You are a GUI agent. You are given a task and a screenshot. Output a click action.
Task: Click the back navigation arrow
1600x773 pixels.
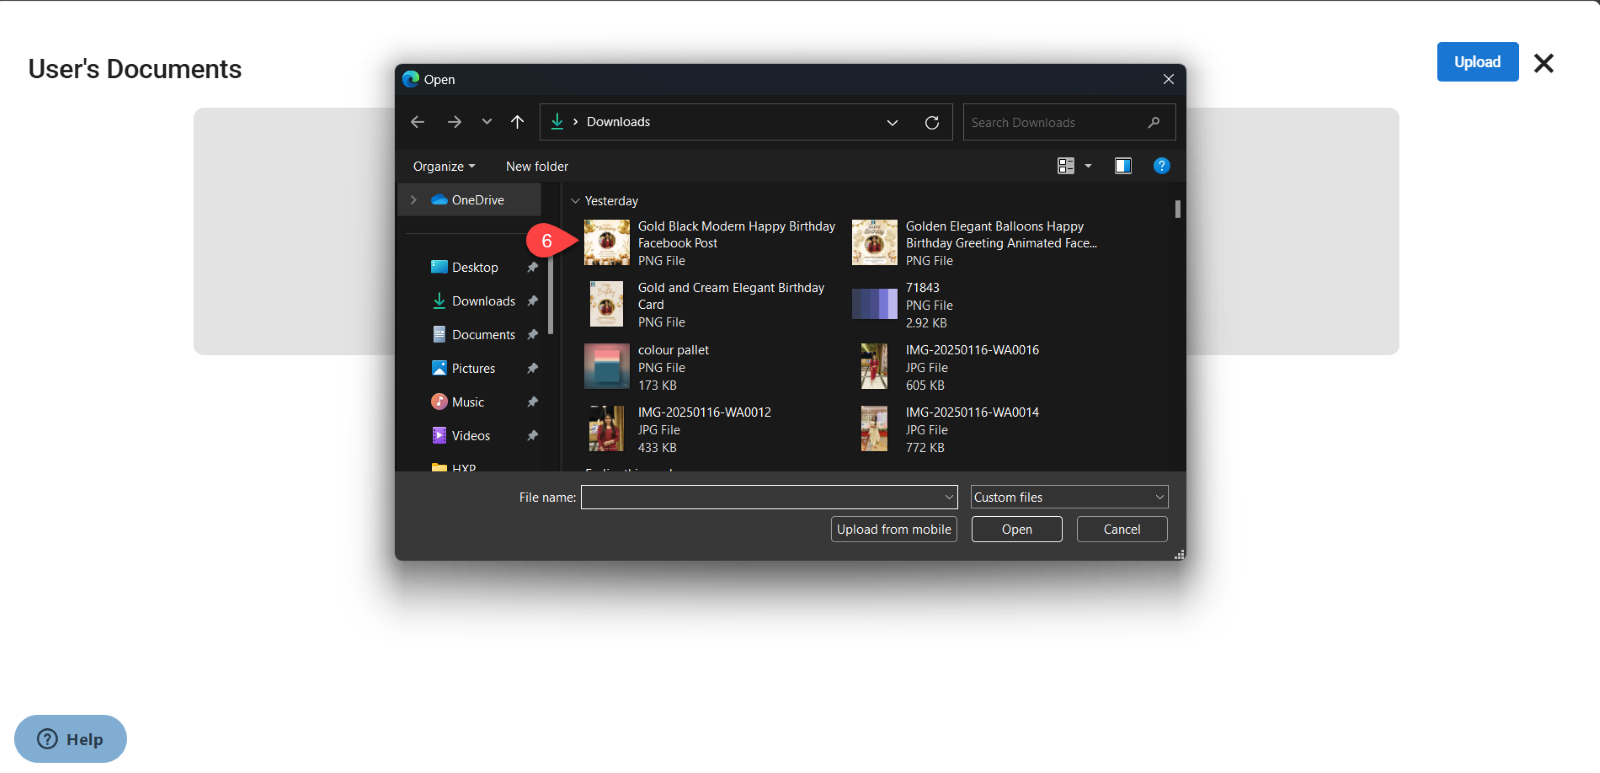[x=418, y=122]
